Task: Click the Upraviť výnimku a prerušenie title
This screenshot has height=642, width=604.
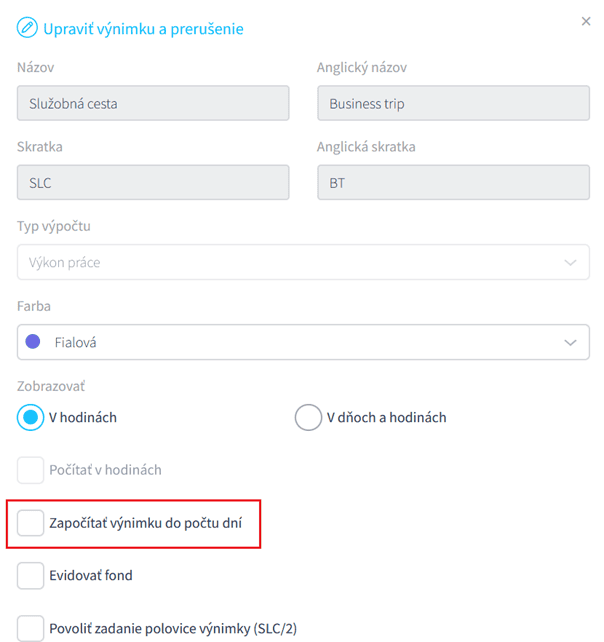Action: [x=143, y=29]
